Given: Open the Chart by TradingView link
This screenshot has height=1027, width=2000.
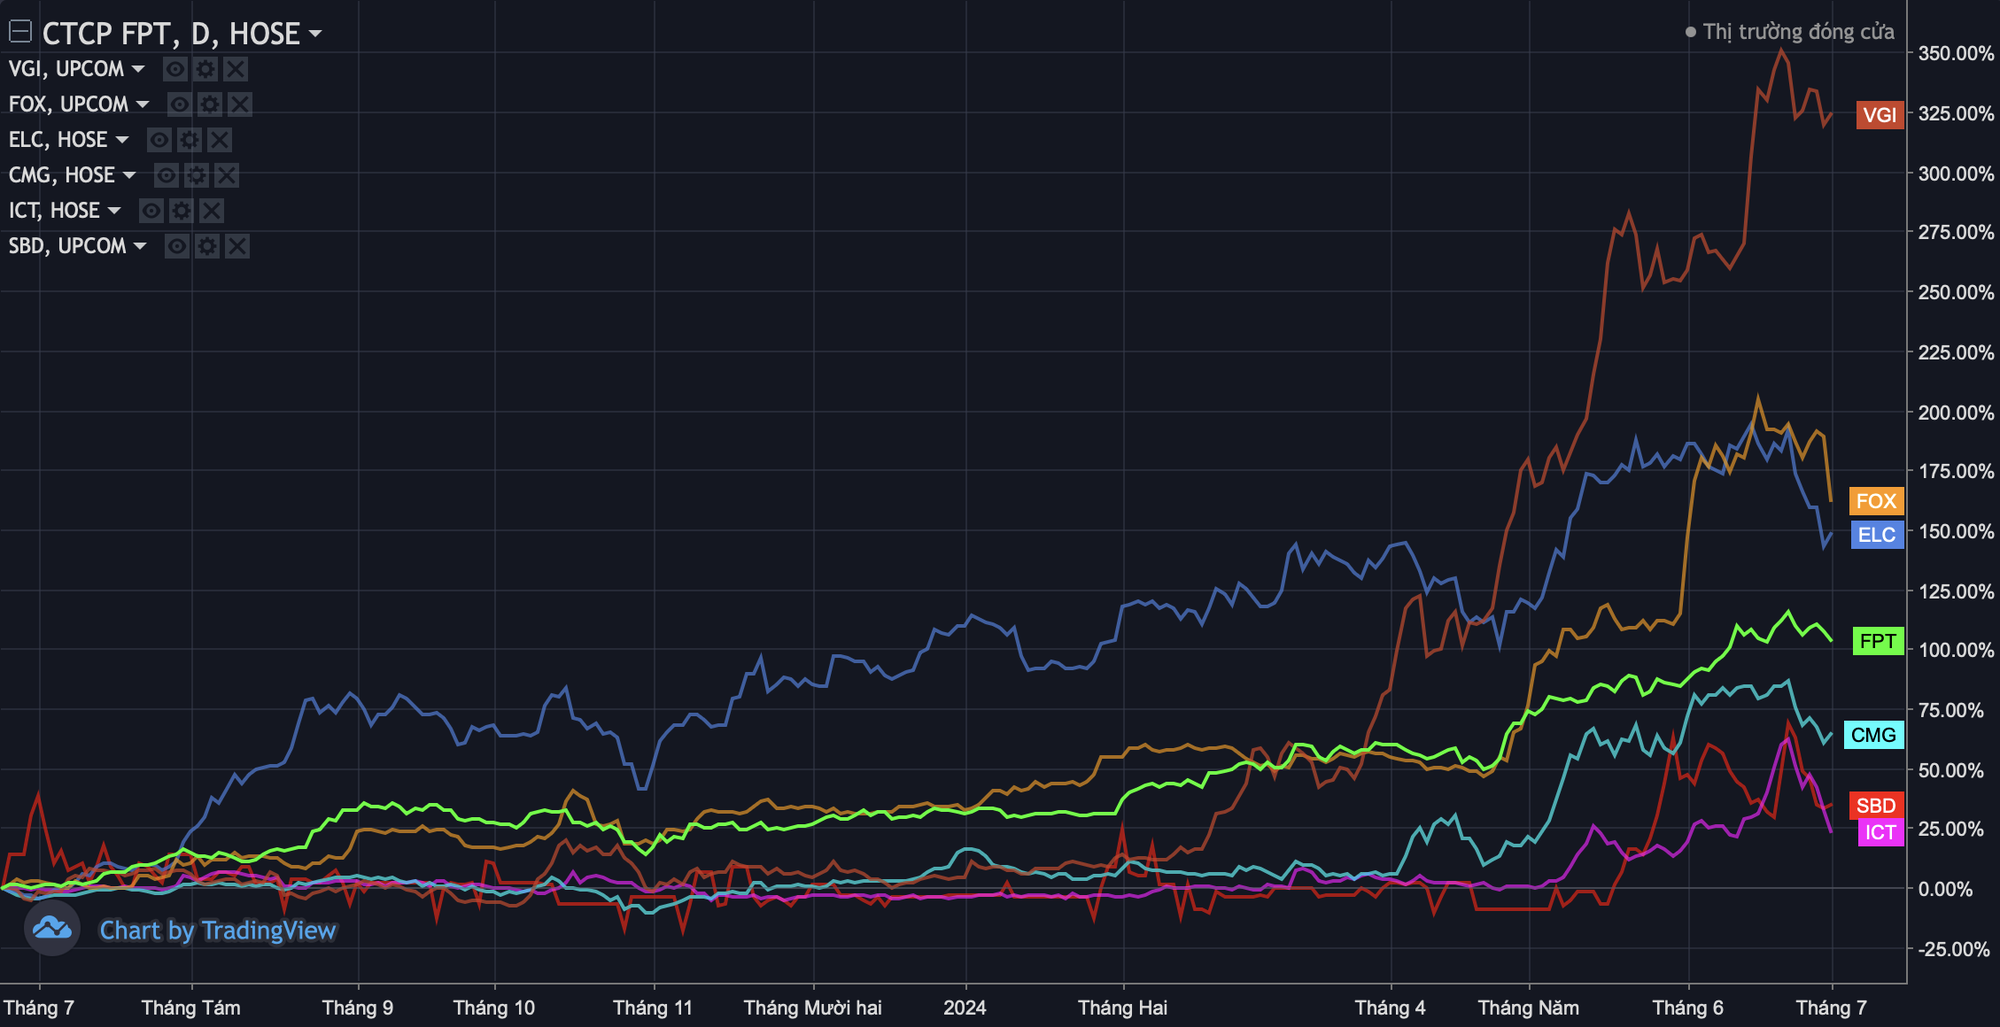Looking at the screenshot, I should click(218, 931).
